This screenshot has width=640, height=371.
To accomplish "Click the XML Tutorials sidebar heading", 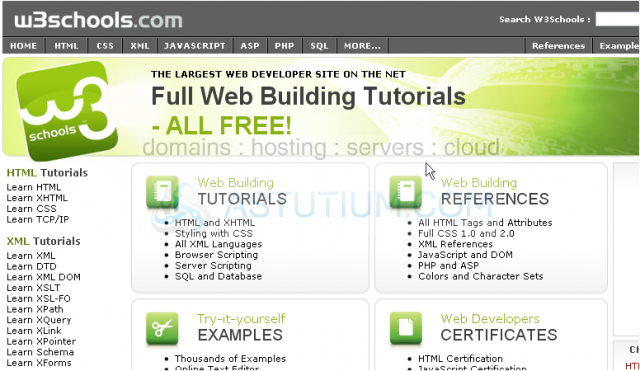I will point(43,241).
